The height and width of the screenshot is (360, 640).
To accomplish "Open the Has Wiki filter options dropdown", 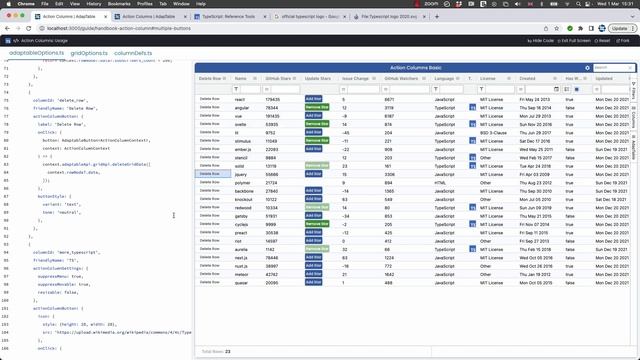I will (567, 89).
